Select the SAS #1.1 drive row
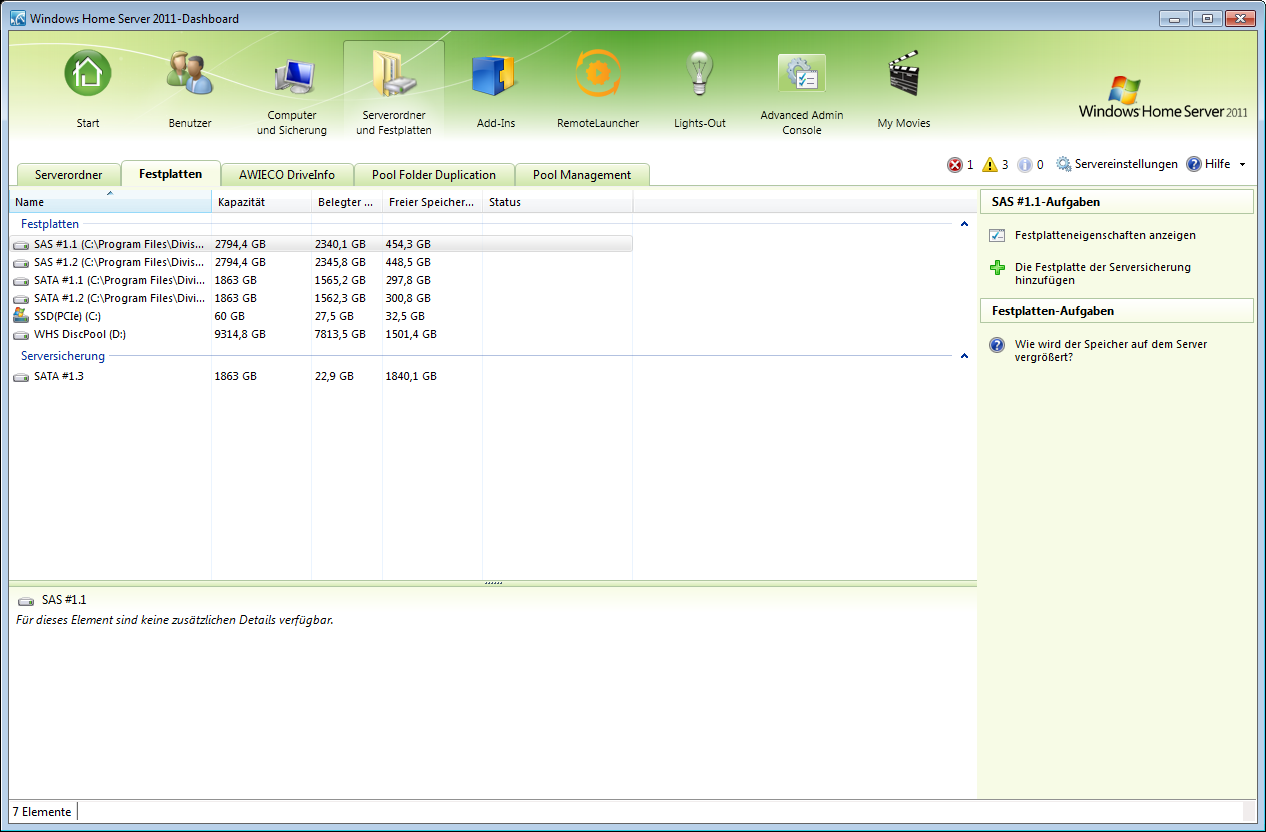Image resolution: width=1266 pixels, height=832 pixels. tap(321, 244)
